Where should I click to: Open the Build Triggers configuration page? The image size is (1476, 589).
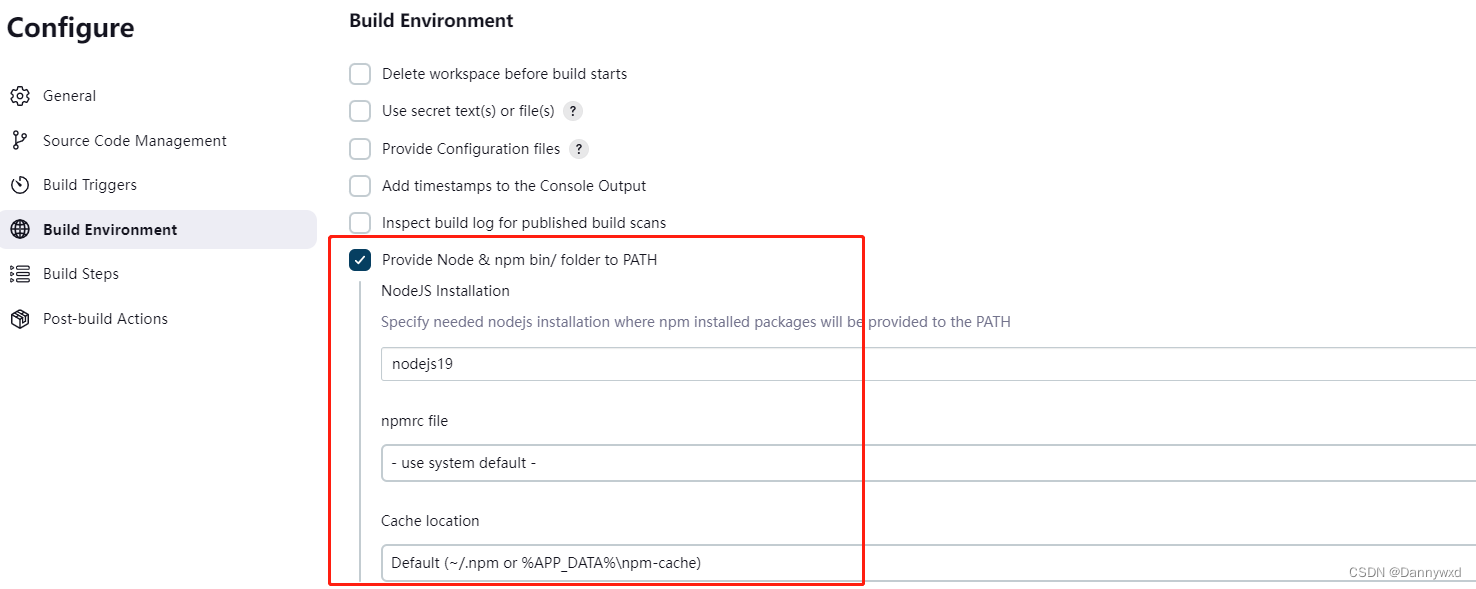[91, 184]
